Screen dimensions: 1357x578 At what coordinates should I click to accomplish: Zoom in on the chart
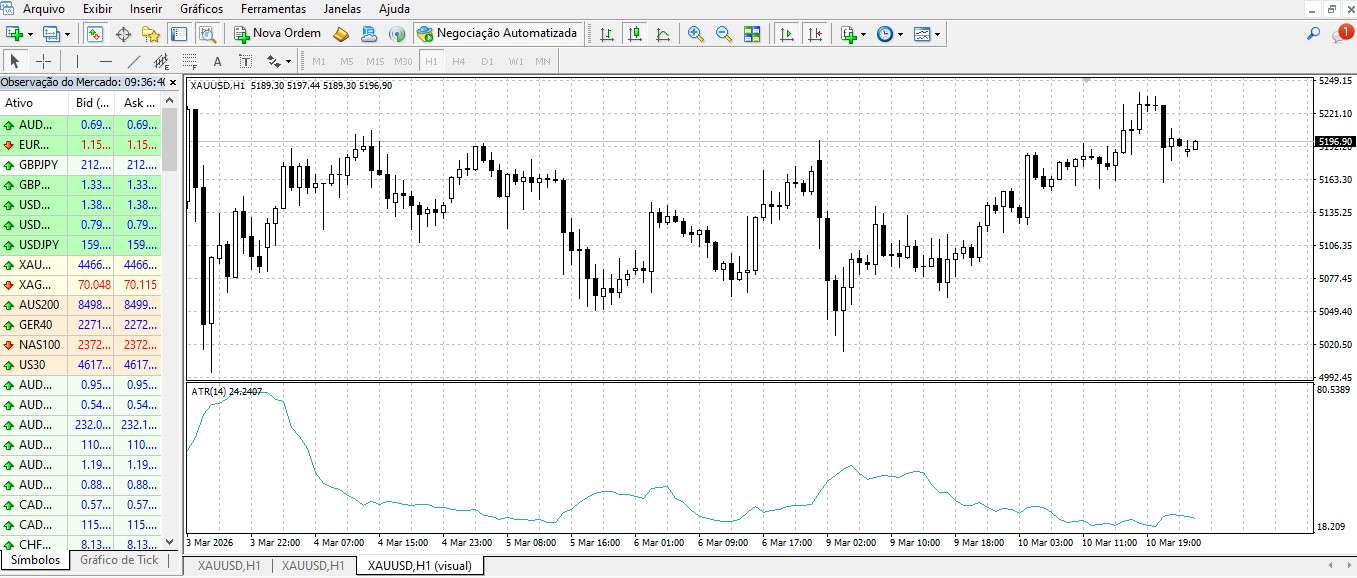click(x=695, y=33)
